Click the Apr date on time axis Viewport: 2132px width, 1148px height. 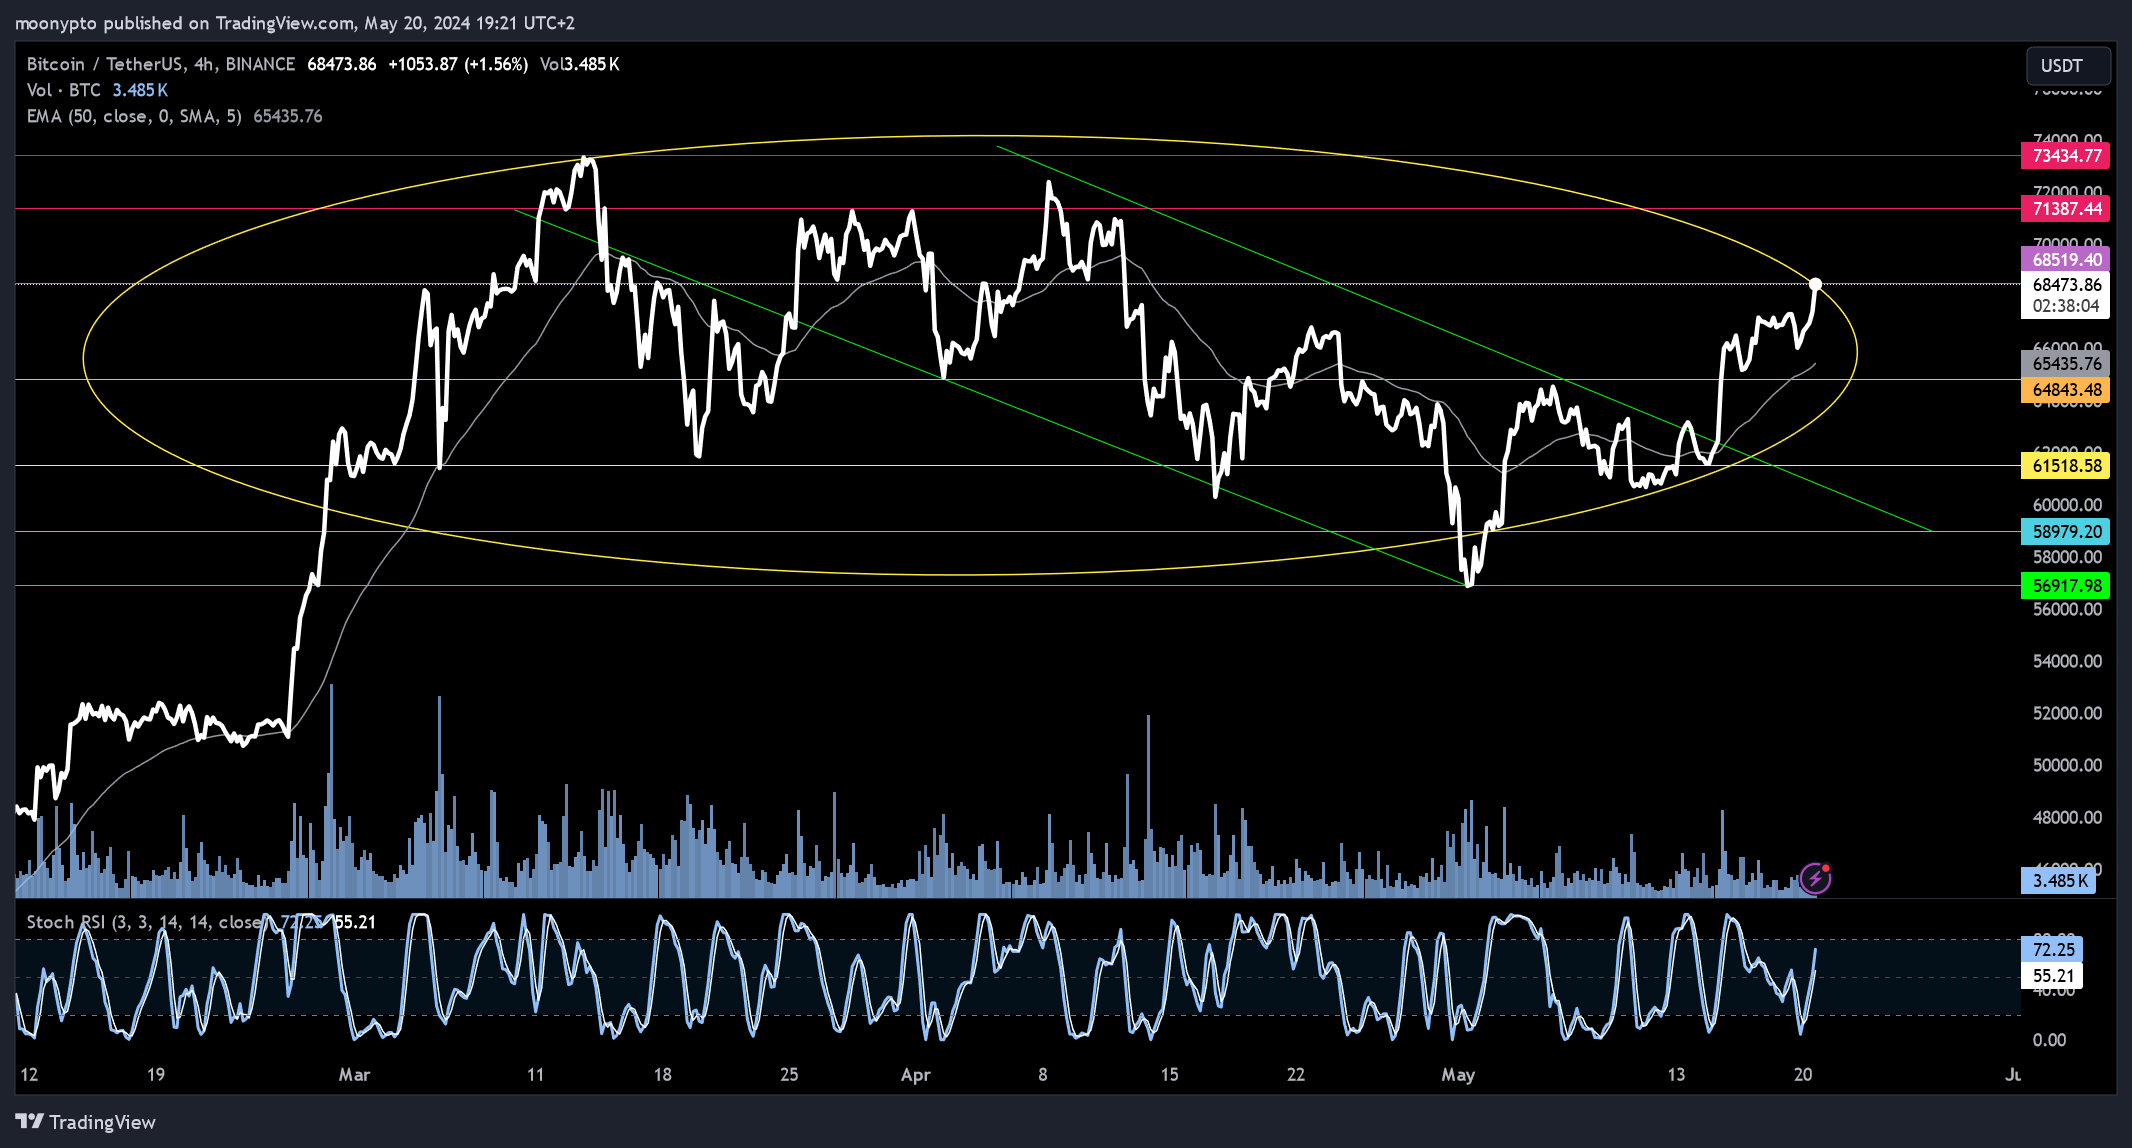click(x=915, y=1074)
